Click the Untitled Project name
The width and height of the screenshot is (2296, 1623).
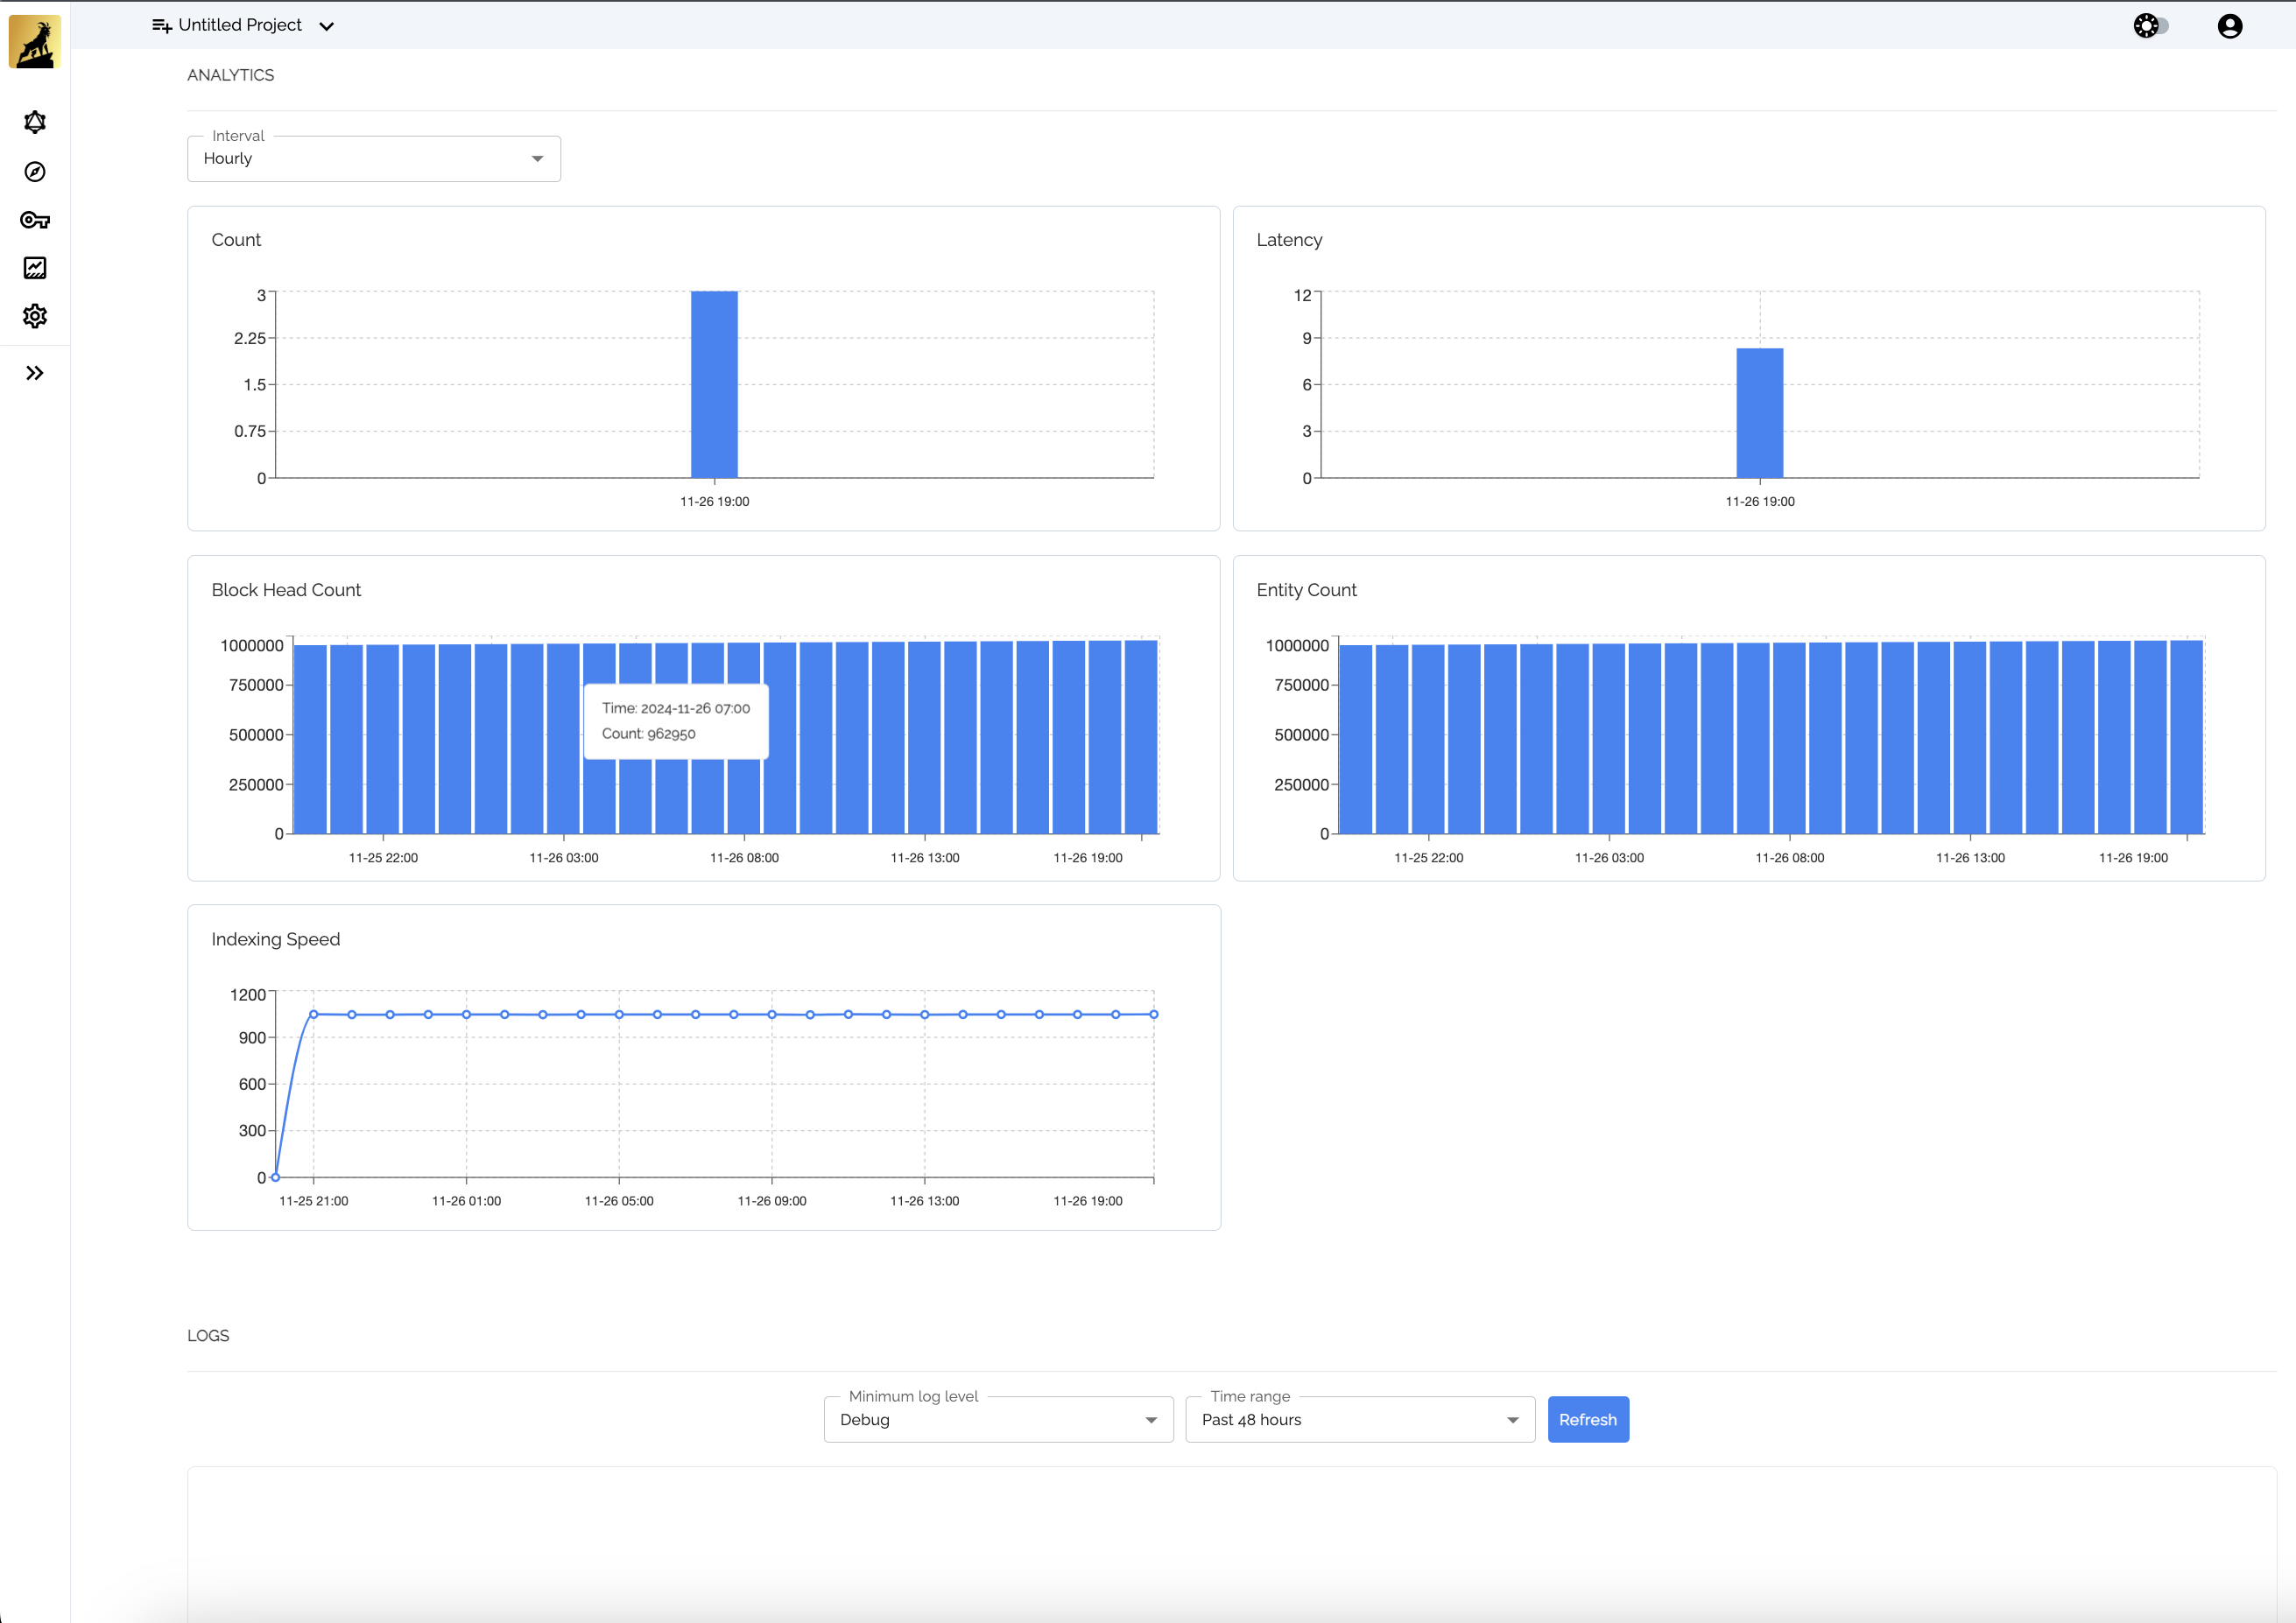[240, 25]
